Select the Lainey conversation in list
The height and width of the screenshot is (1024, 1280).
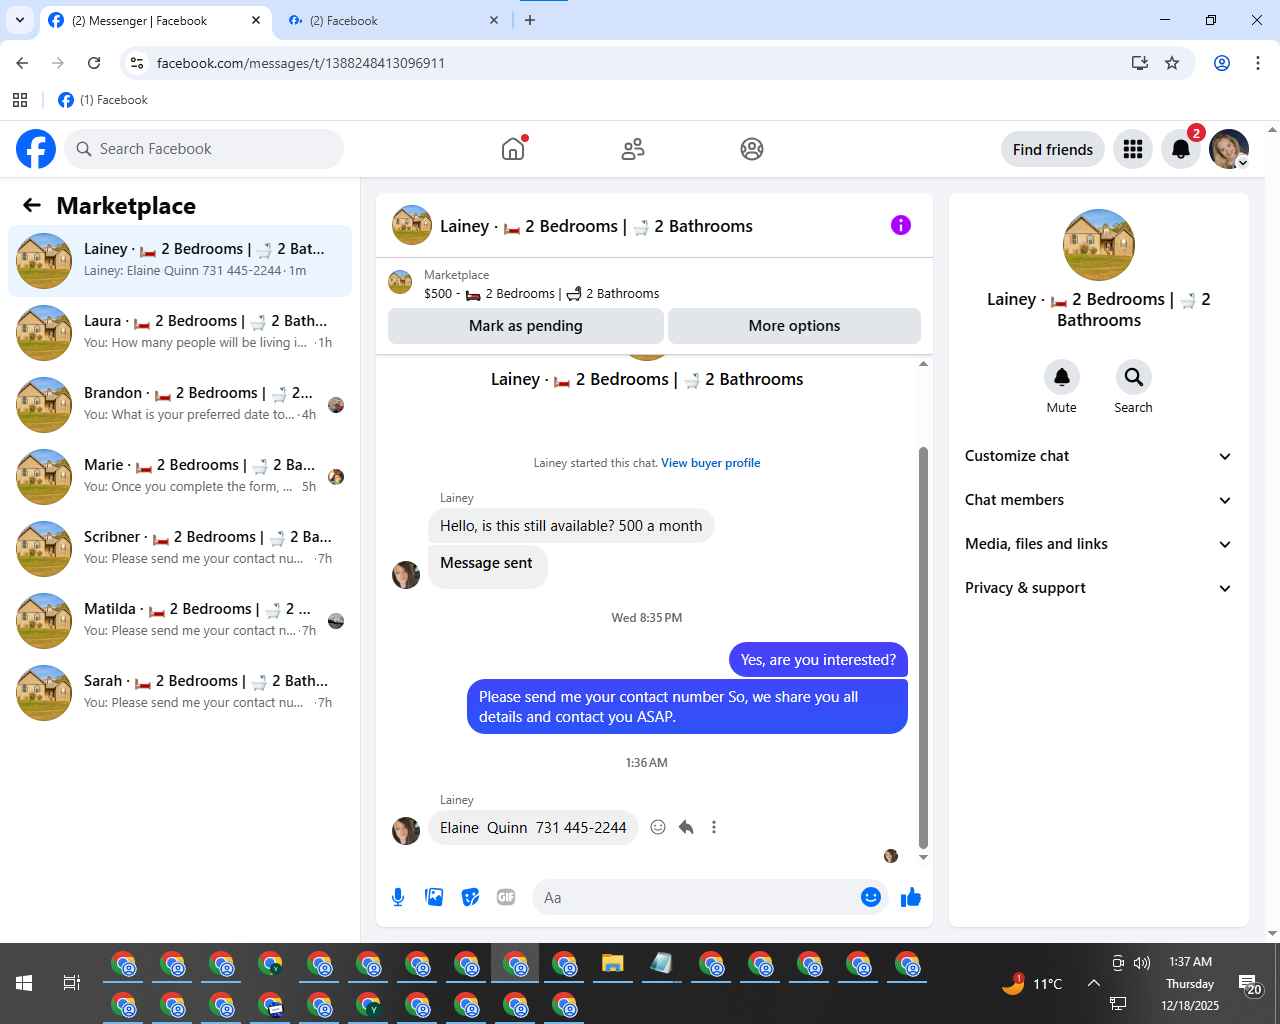(x=180, y=261)
